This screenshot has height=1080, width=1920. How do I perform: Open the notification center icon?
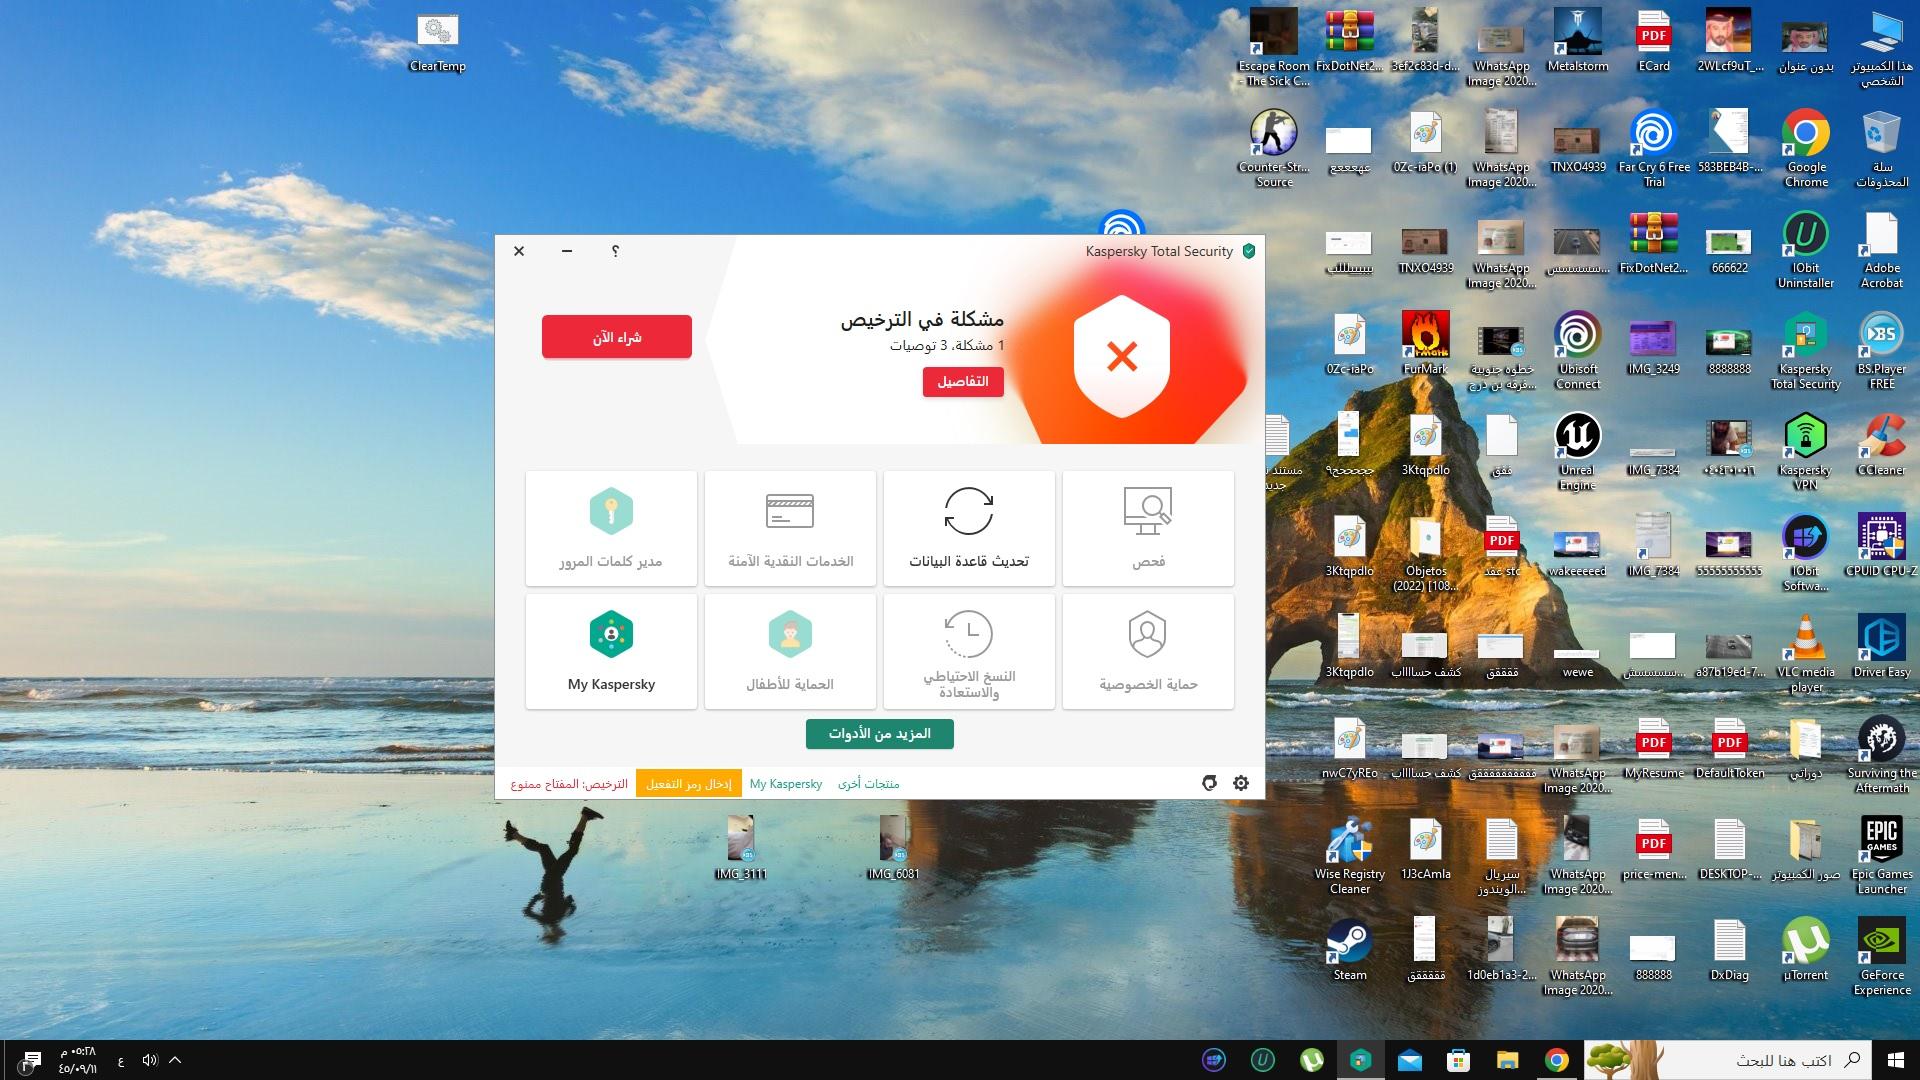coord(28,1060)
